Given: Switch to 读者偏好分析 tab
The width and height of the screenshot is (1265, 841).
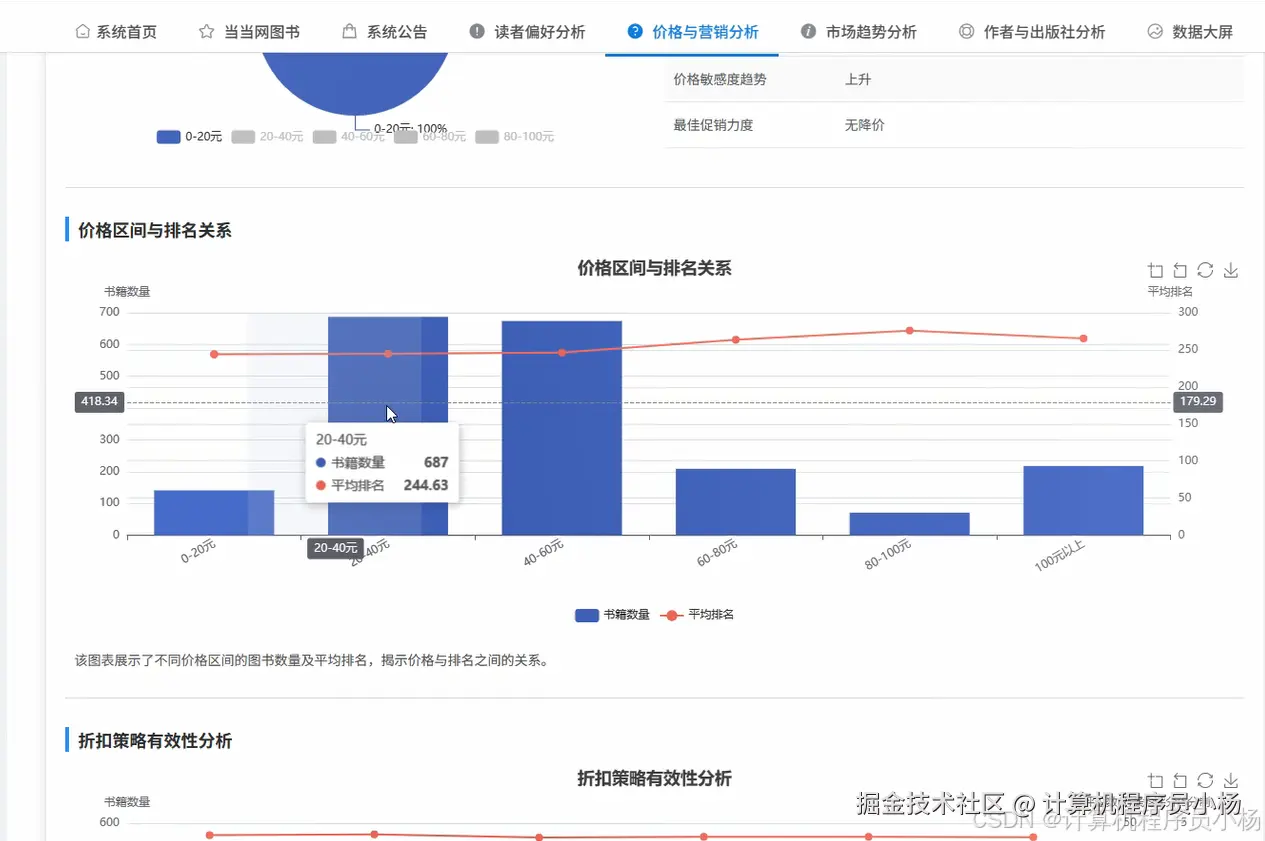Looking at the screenshot, I should [x=527, y=32].
